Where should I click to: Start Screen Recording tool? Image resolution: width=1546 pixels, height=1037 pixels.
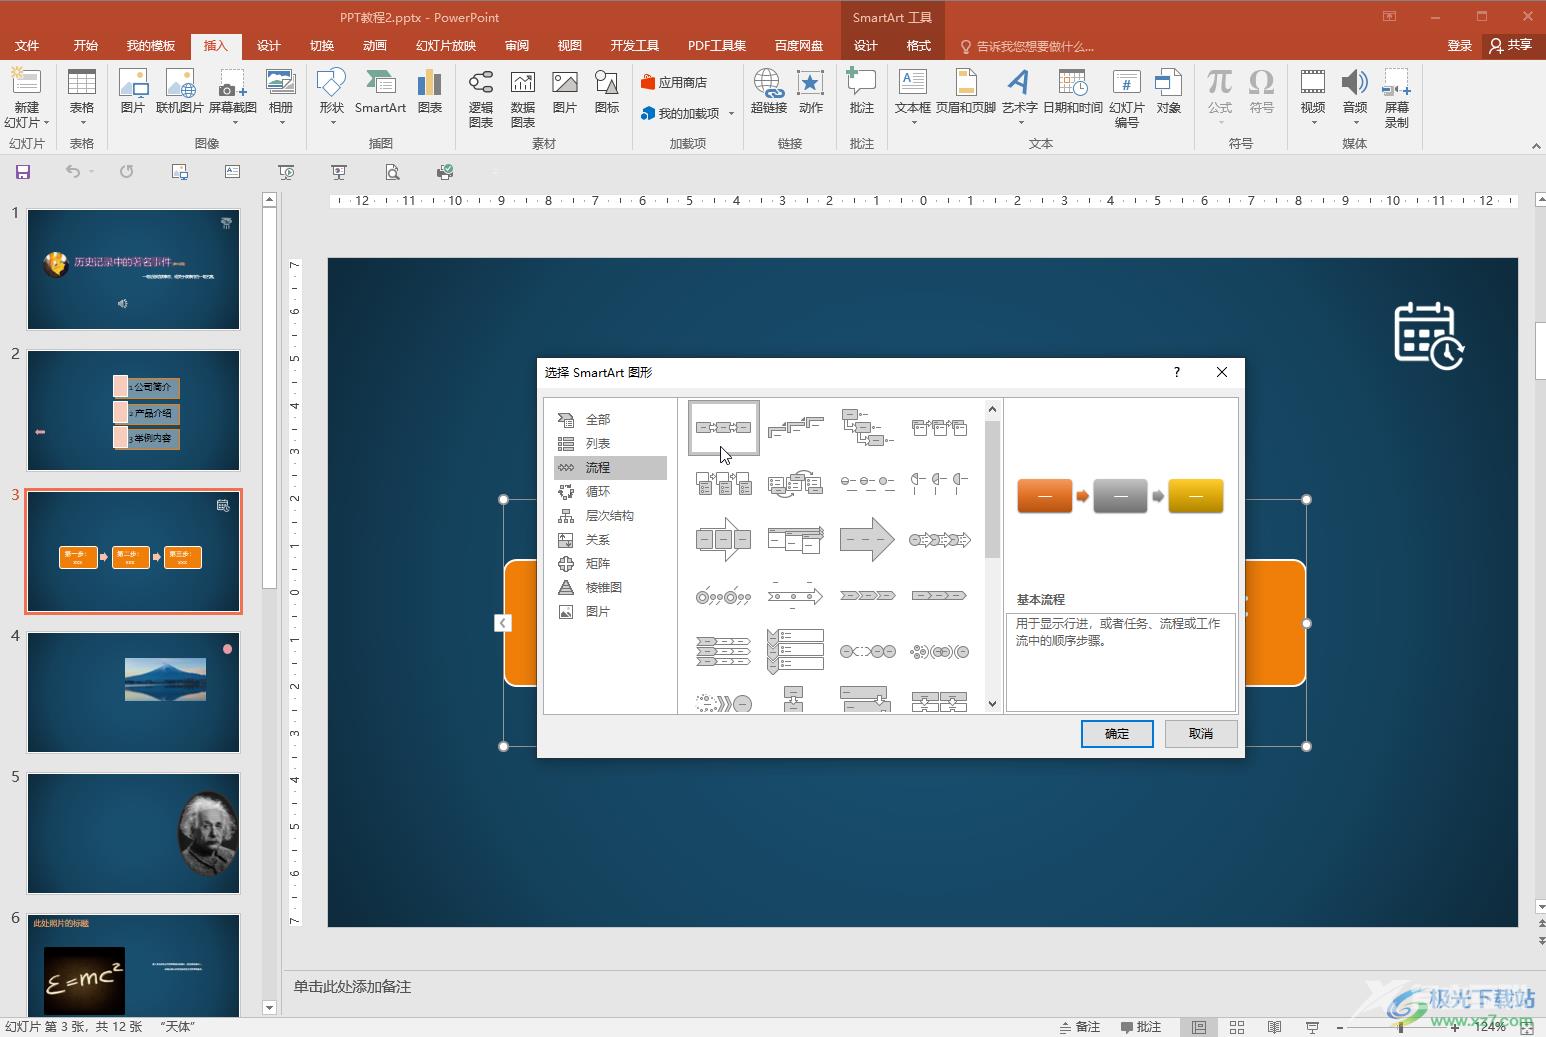point(1397,97)
